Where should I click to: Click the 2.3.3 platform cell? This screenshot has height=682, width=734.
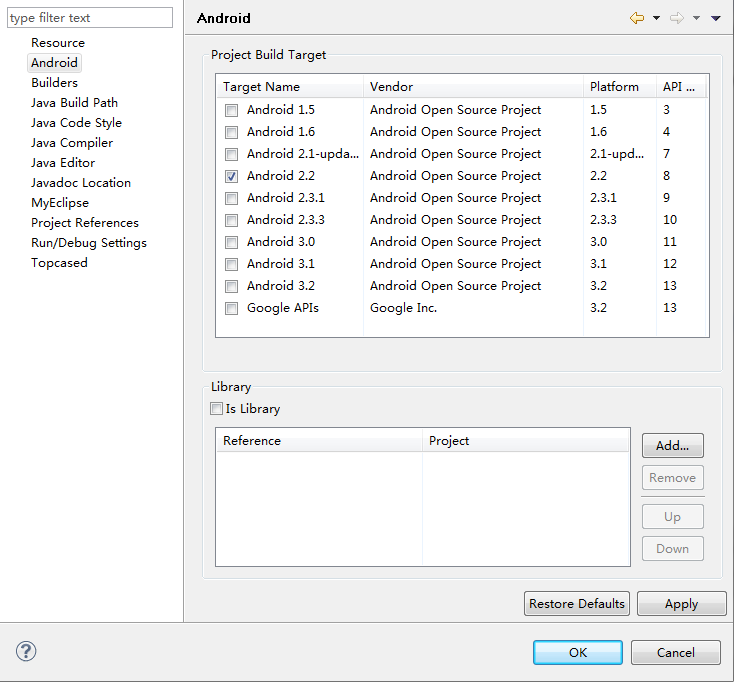[603, 220]
